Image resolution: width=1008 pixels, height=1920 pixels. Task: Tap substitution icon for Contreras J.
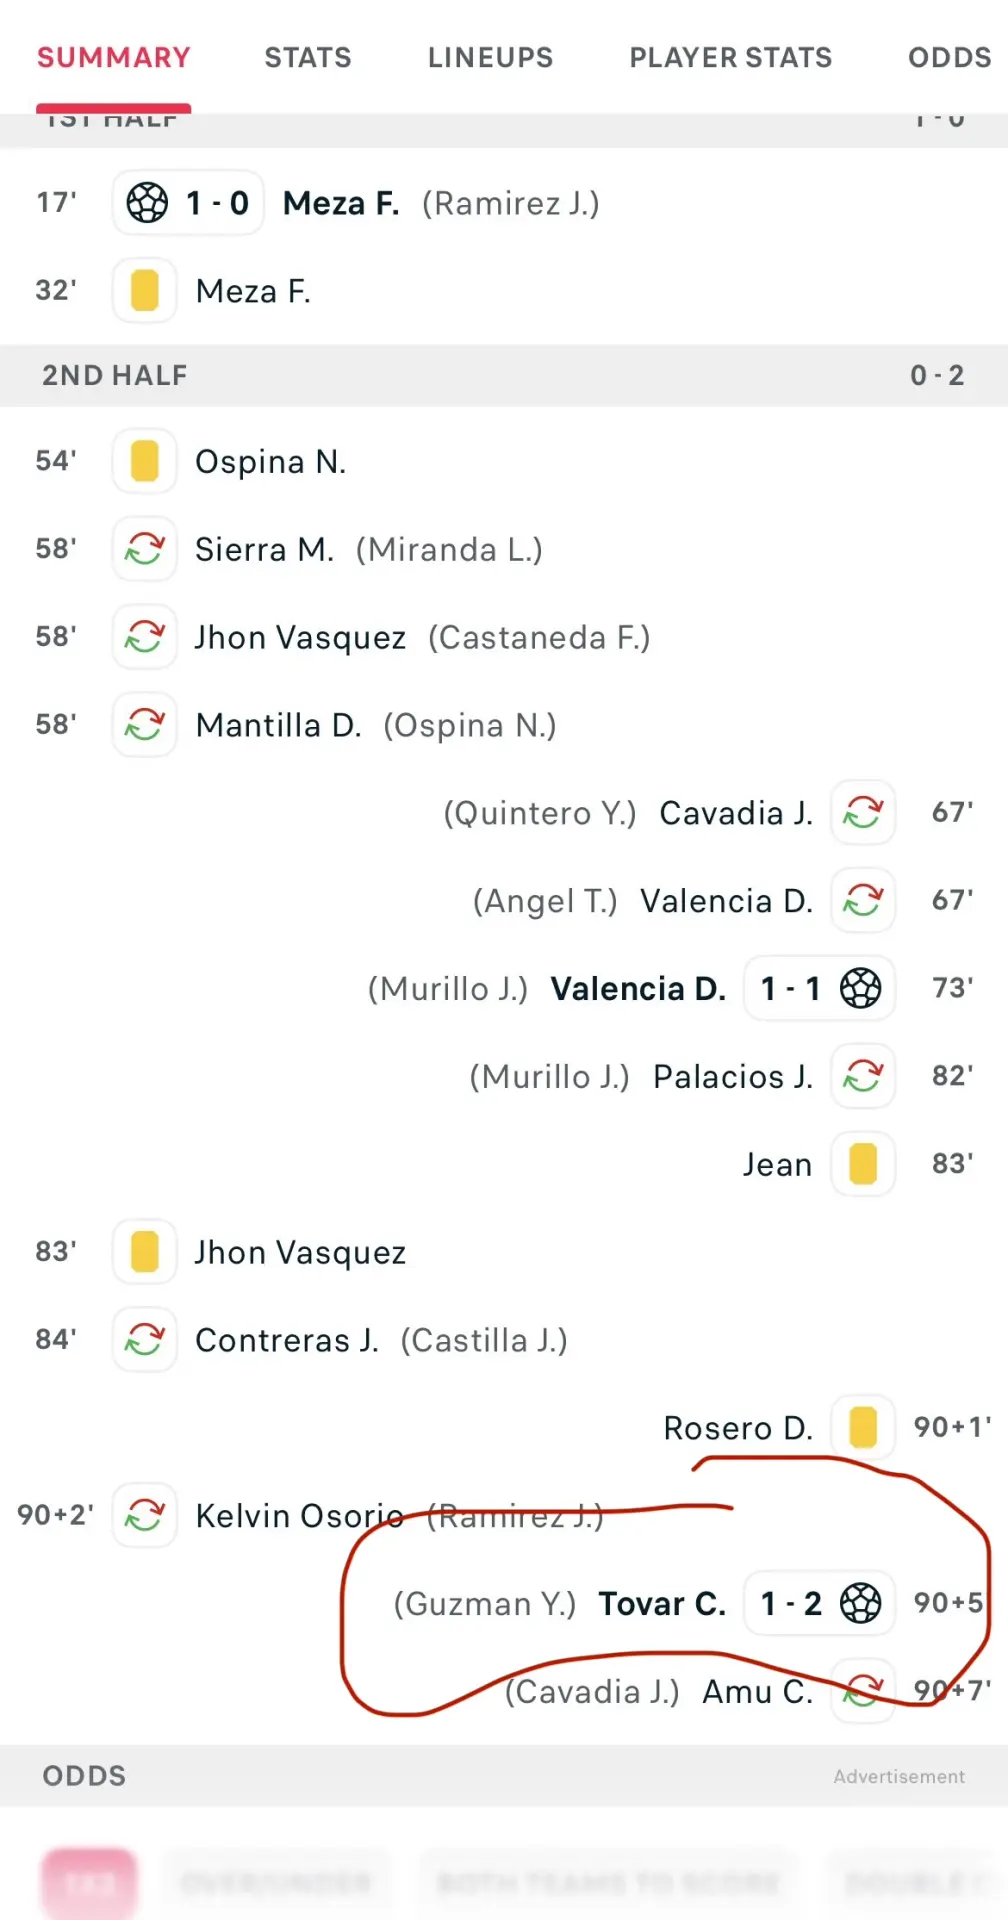(145, 1340)
